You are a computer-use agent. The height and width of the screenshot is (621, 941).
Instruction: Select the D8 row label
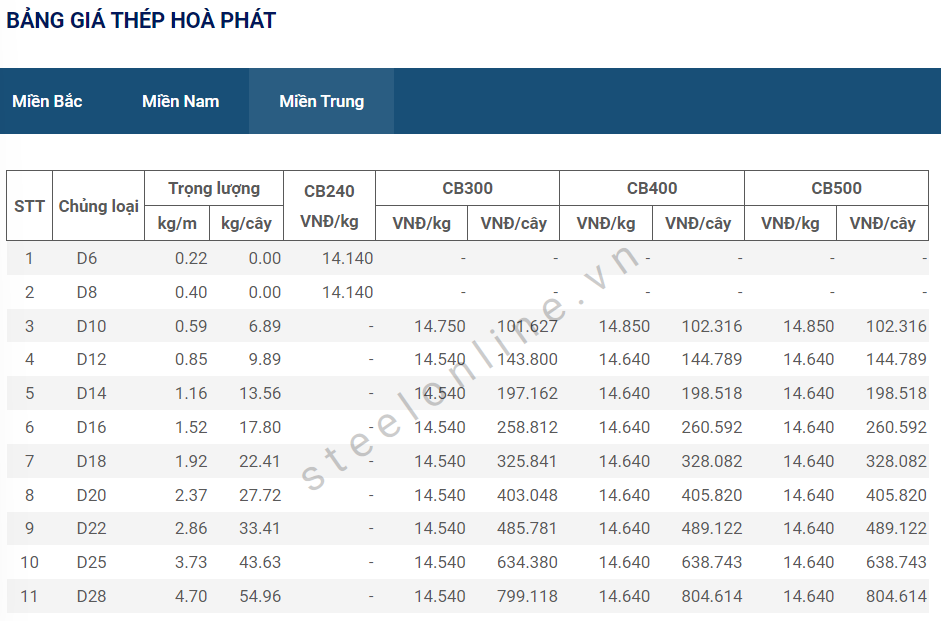point(86,292)
